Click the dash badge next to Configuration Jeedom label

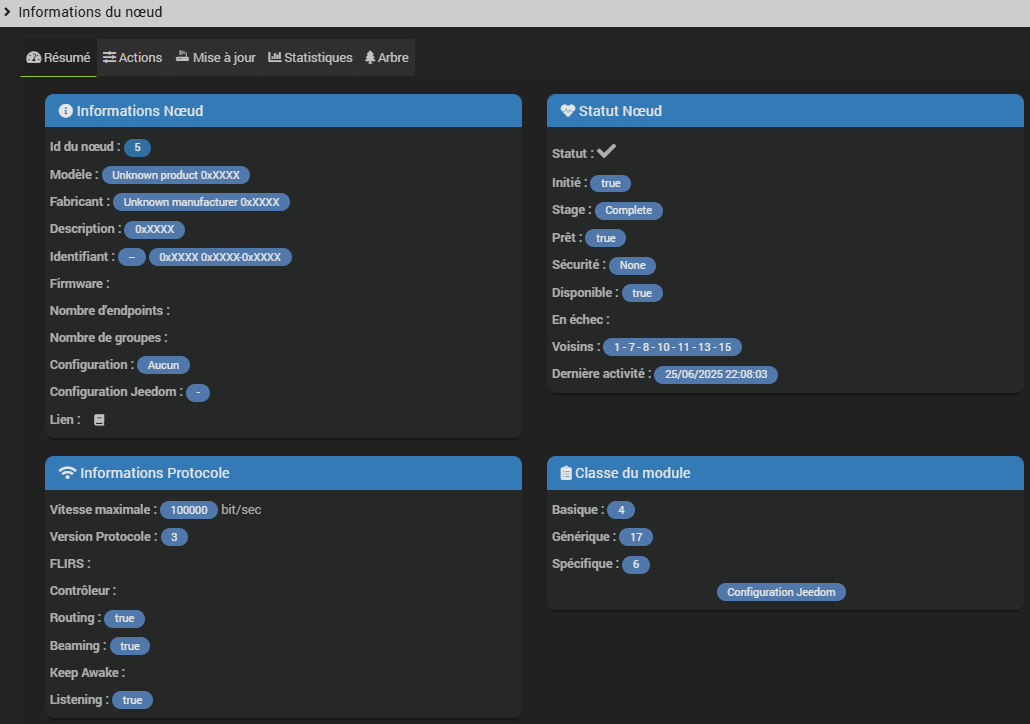[198, 392]
